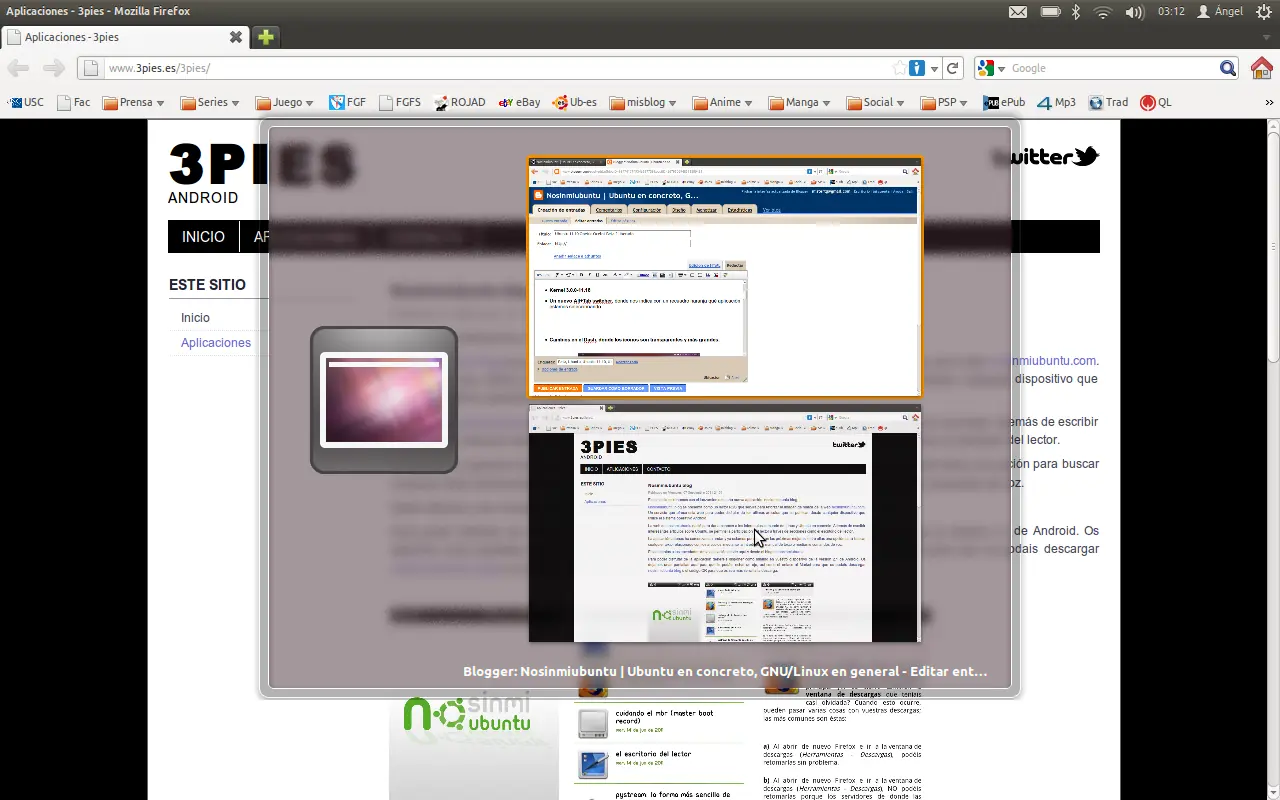Screen dimensions: 1280x800
Task: List all tabs dropdown arrow
Action: click(1267, 37)
